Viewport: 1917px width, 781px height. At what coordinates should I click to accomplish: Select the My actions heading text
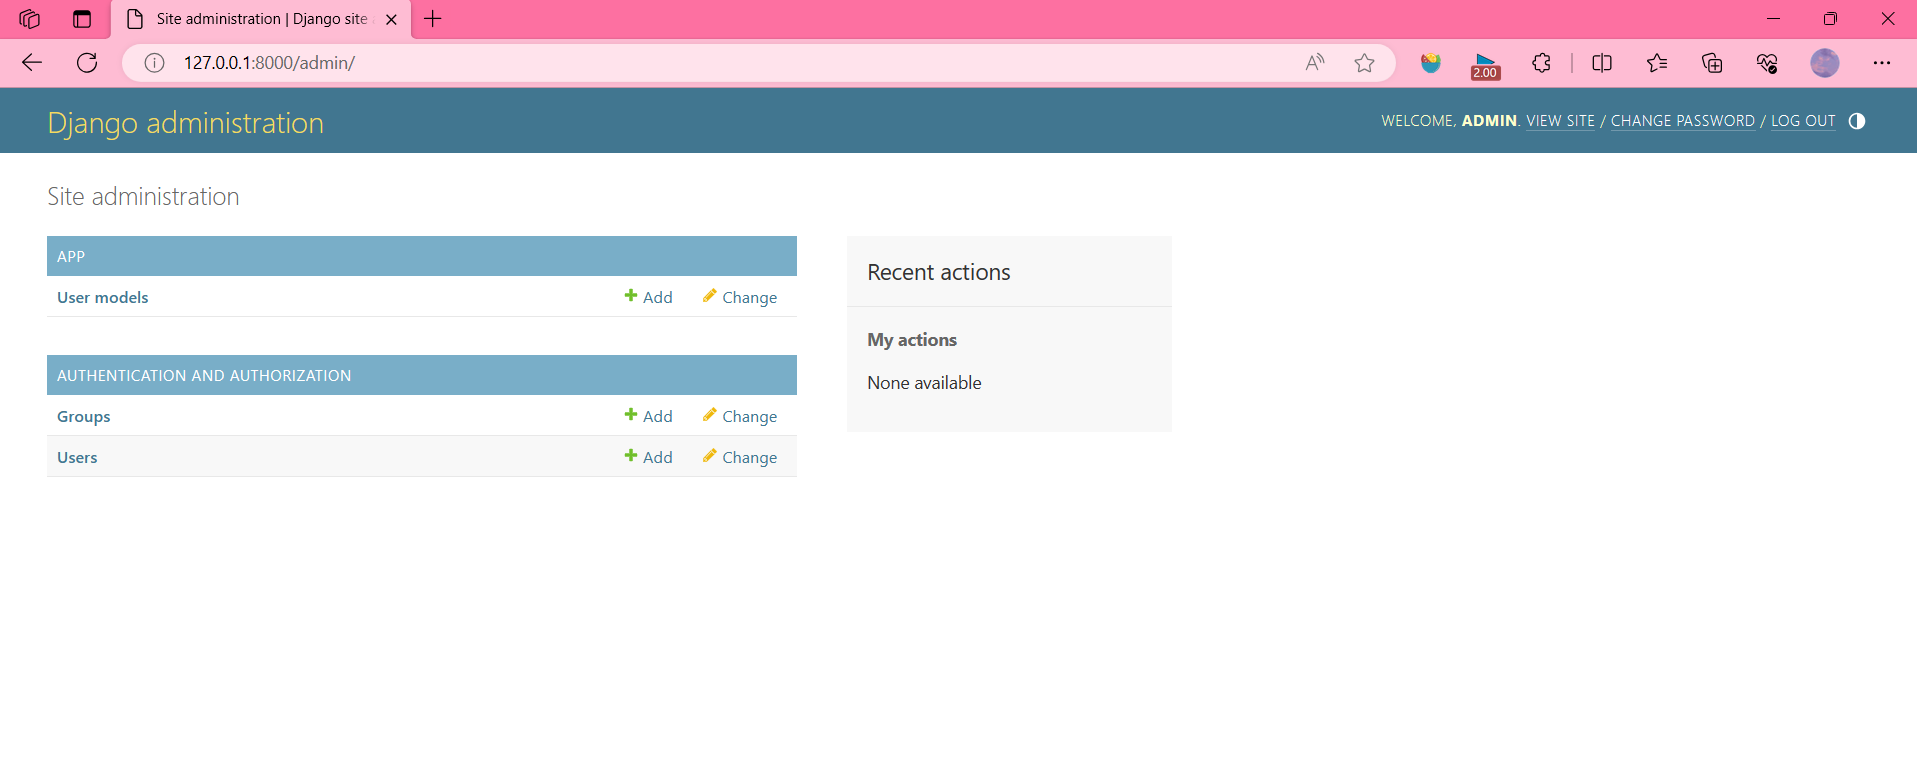point(912,340)
